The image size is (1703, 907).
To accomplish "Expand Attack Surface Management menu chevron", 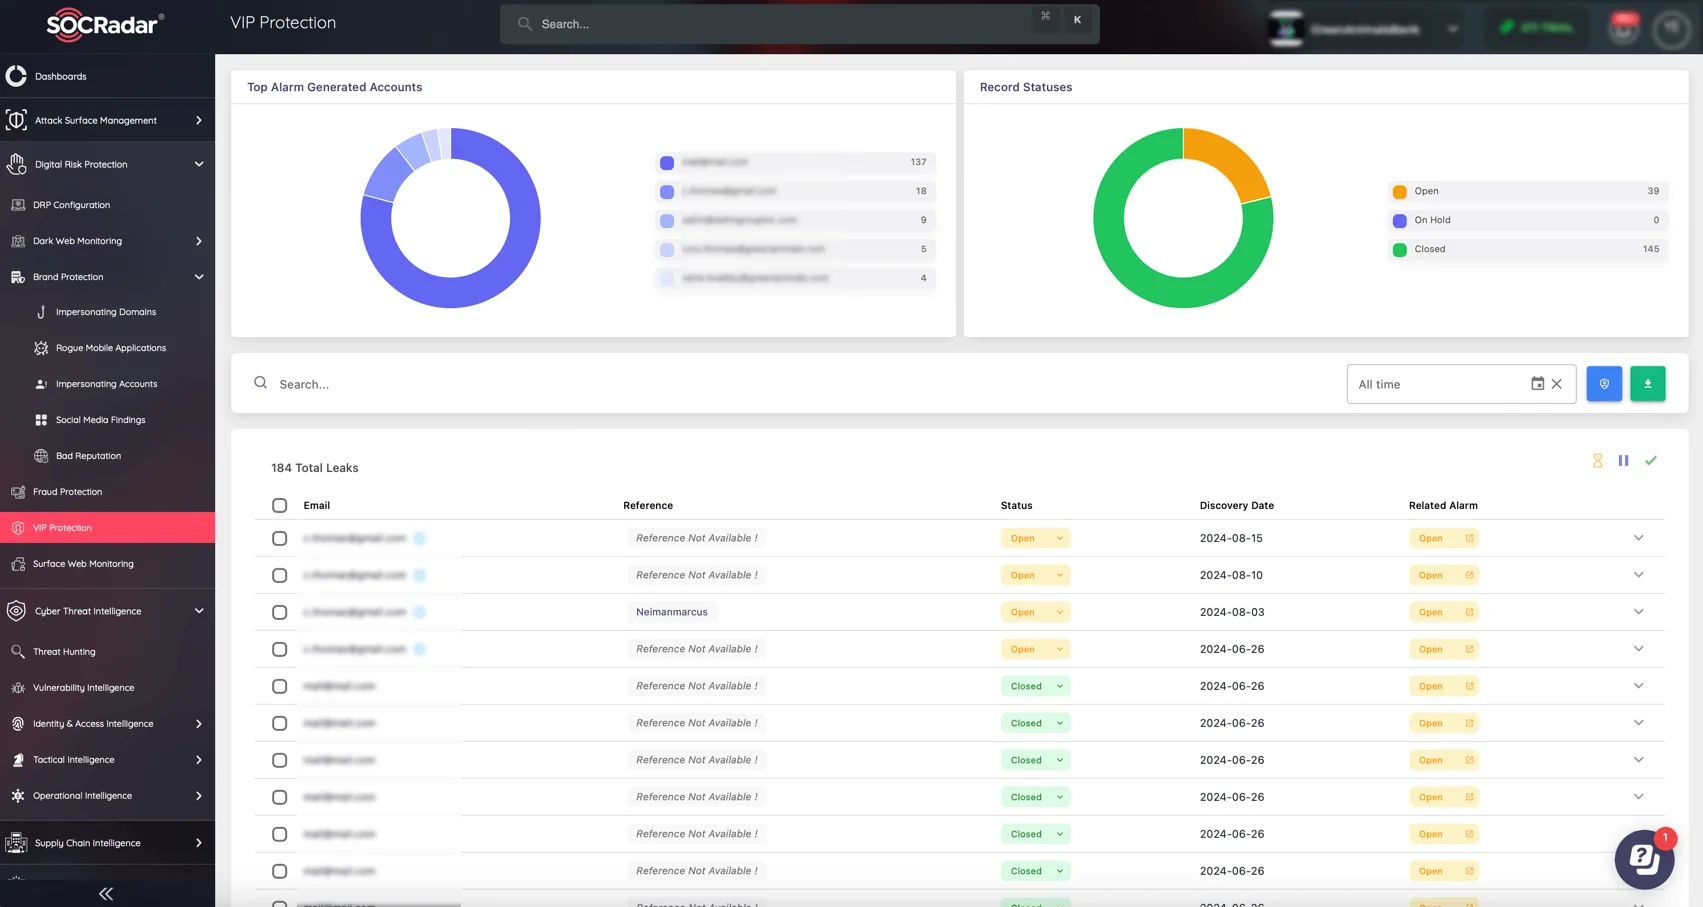I will 199,120.
